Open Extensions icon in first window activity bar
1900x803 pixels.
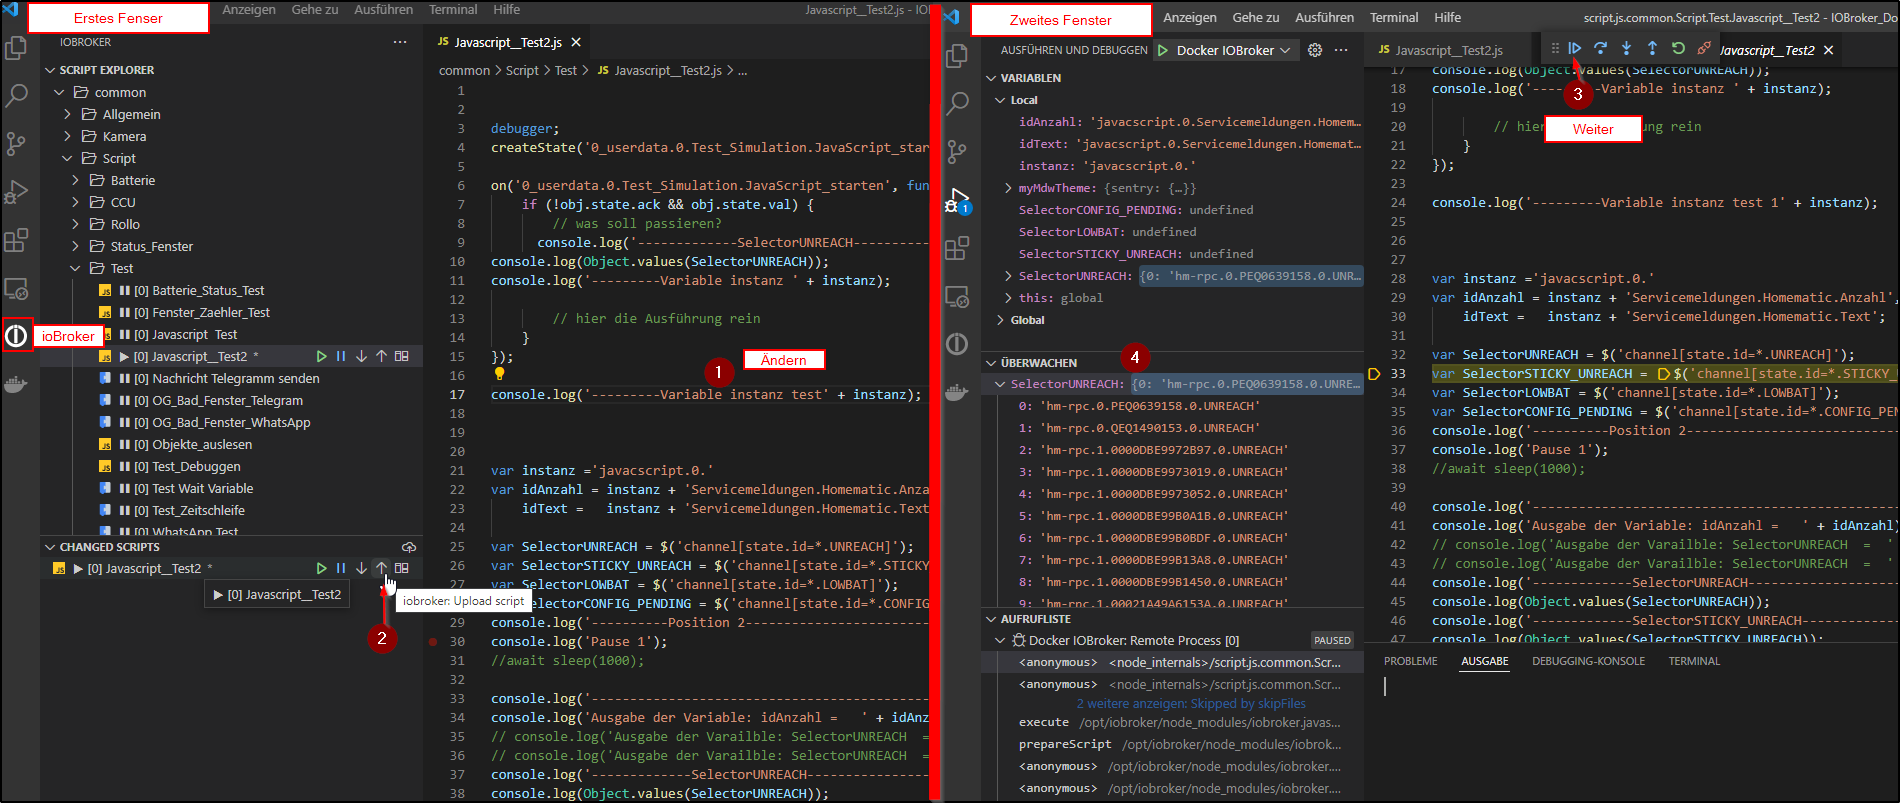click(x=16, y=240)
